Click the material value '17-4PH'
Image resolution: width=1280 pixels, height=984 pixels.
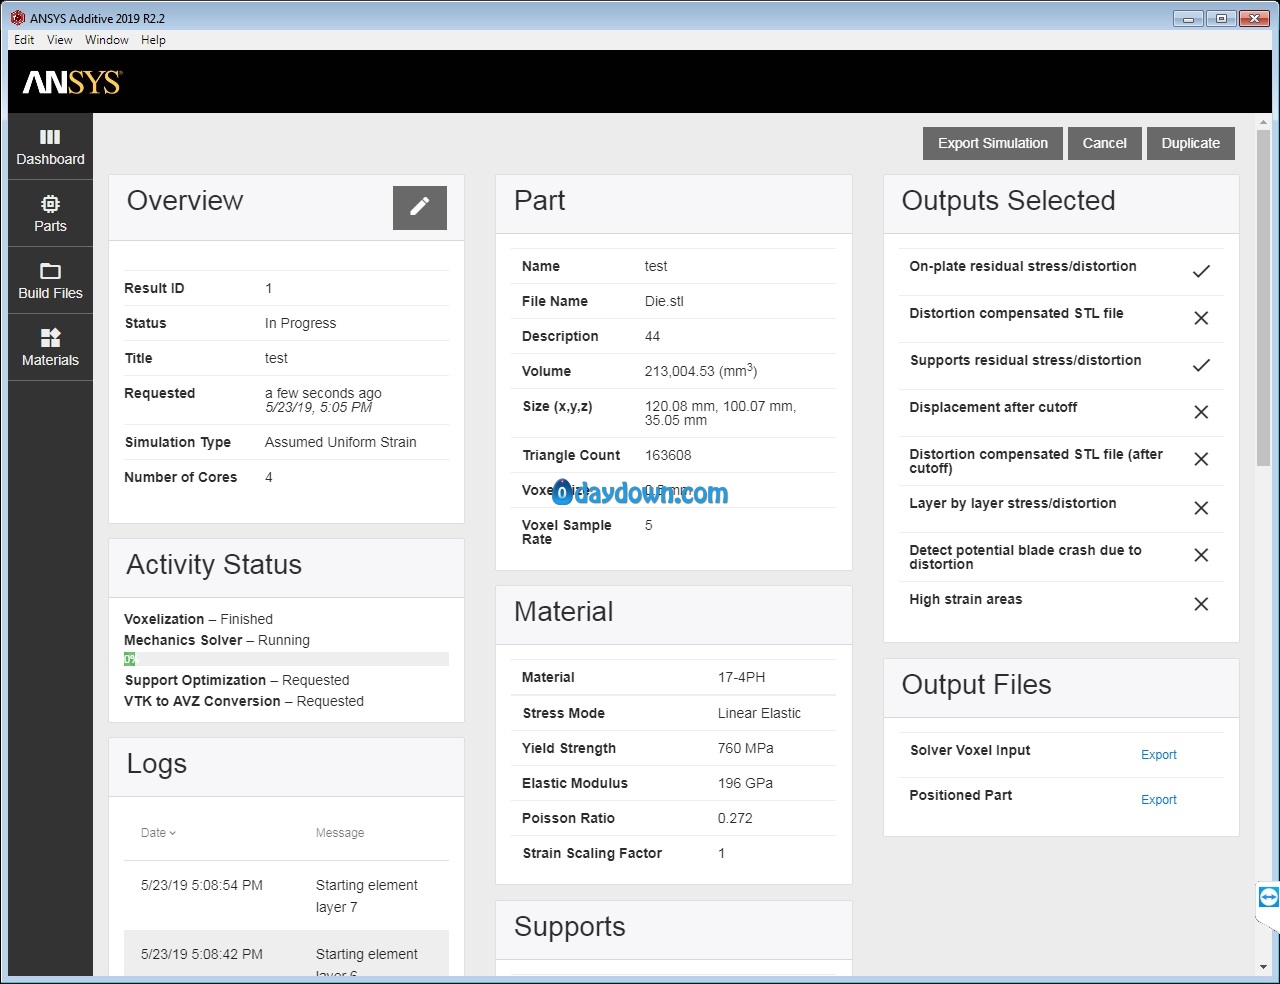[x=741, y=677]
